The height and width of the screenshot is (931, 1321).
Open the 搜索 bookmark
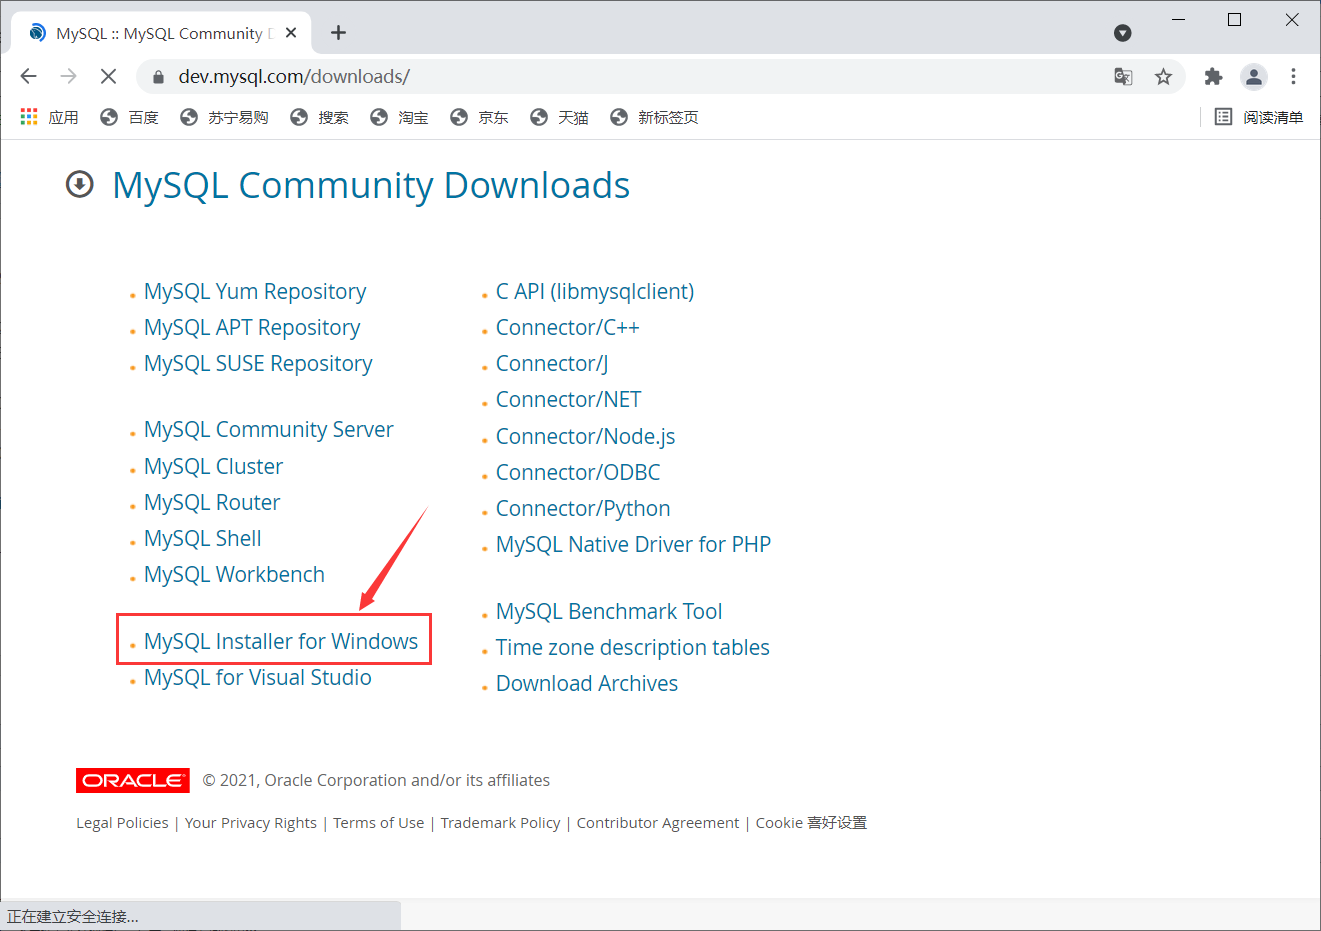(319, 117)
